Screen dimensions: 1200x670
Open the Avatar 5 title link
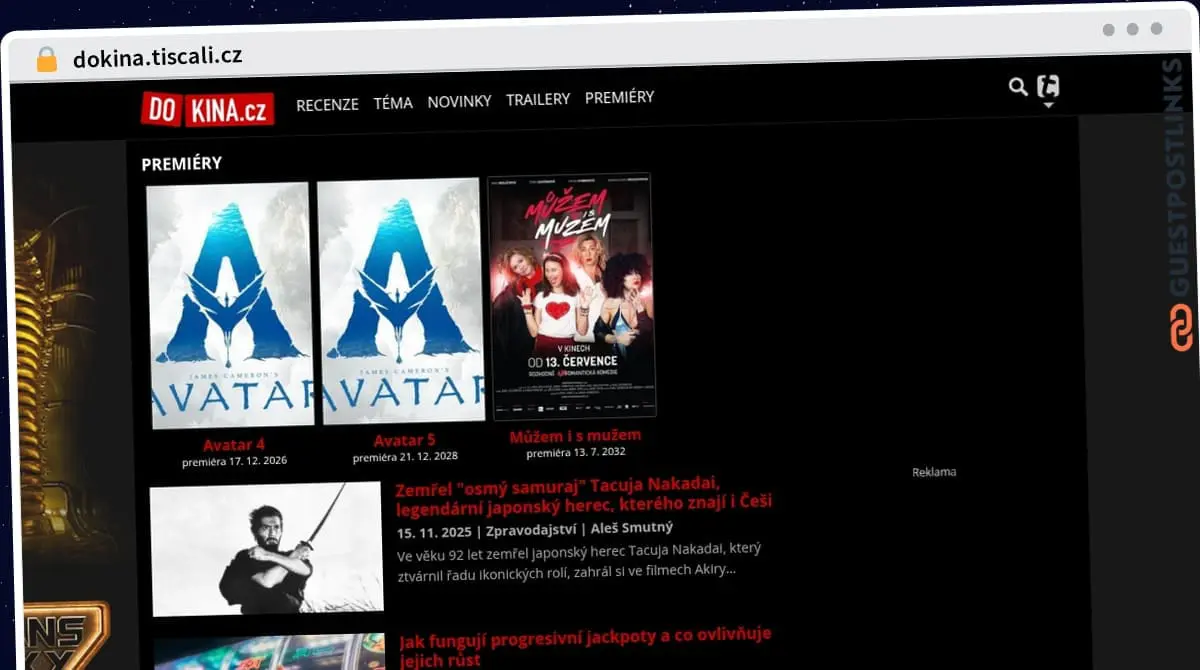404,441
